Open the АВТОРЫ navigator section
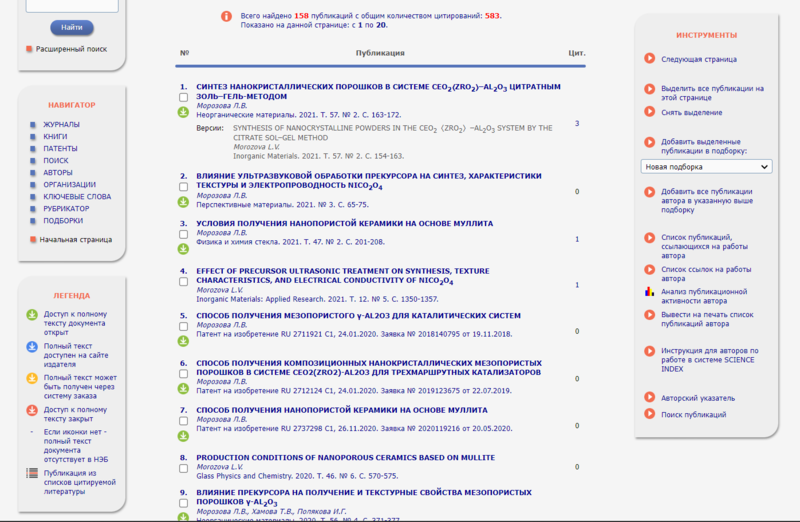Screen dimensions: 800x522 [59, 173]
